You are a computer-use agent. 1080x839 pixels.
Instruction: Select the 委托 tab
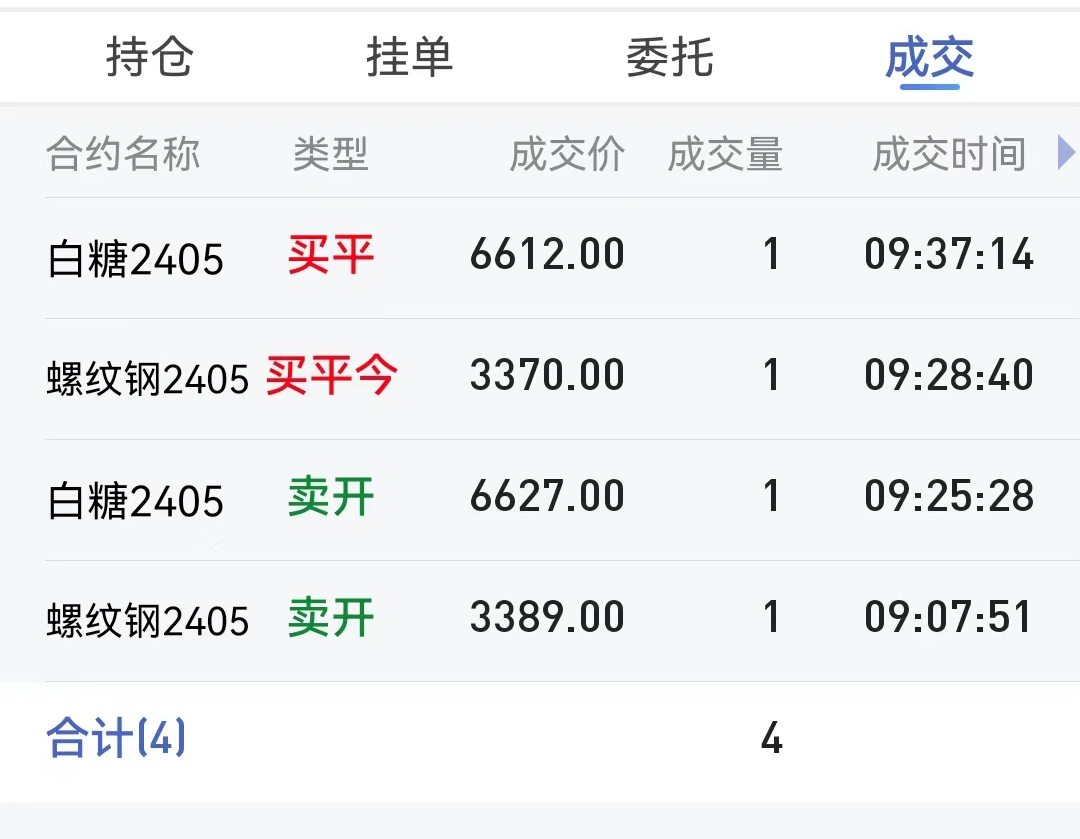tap(669, 57)
